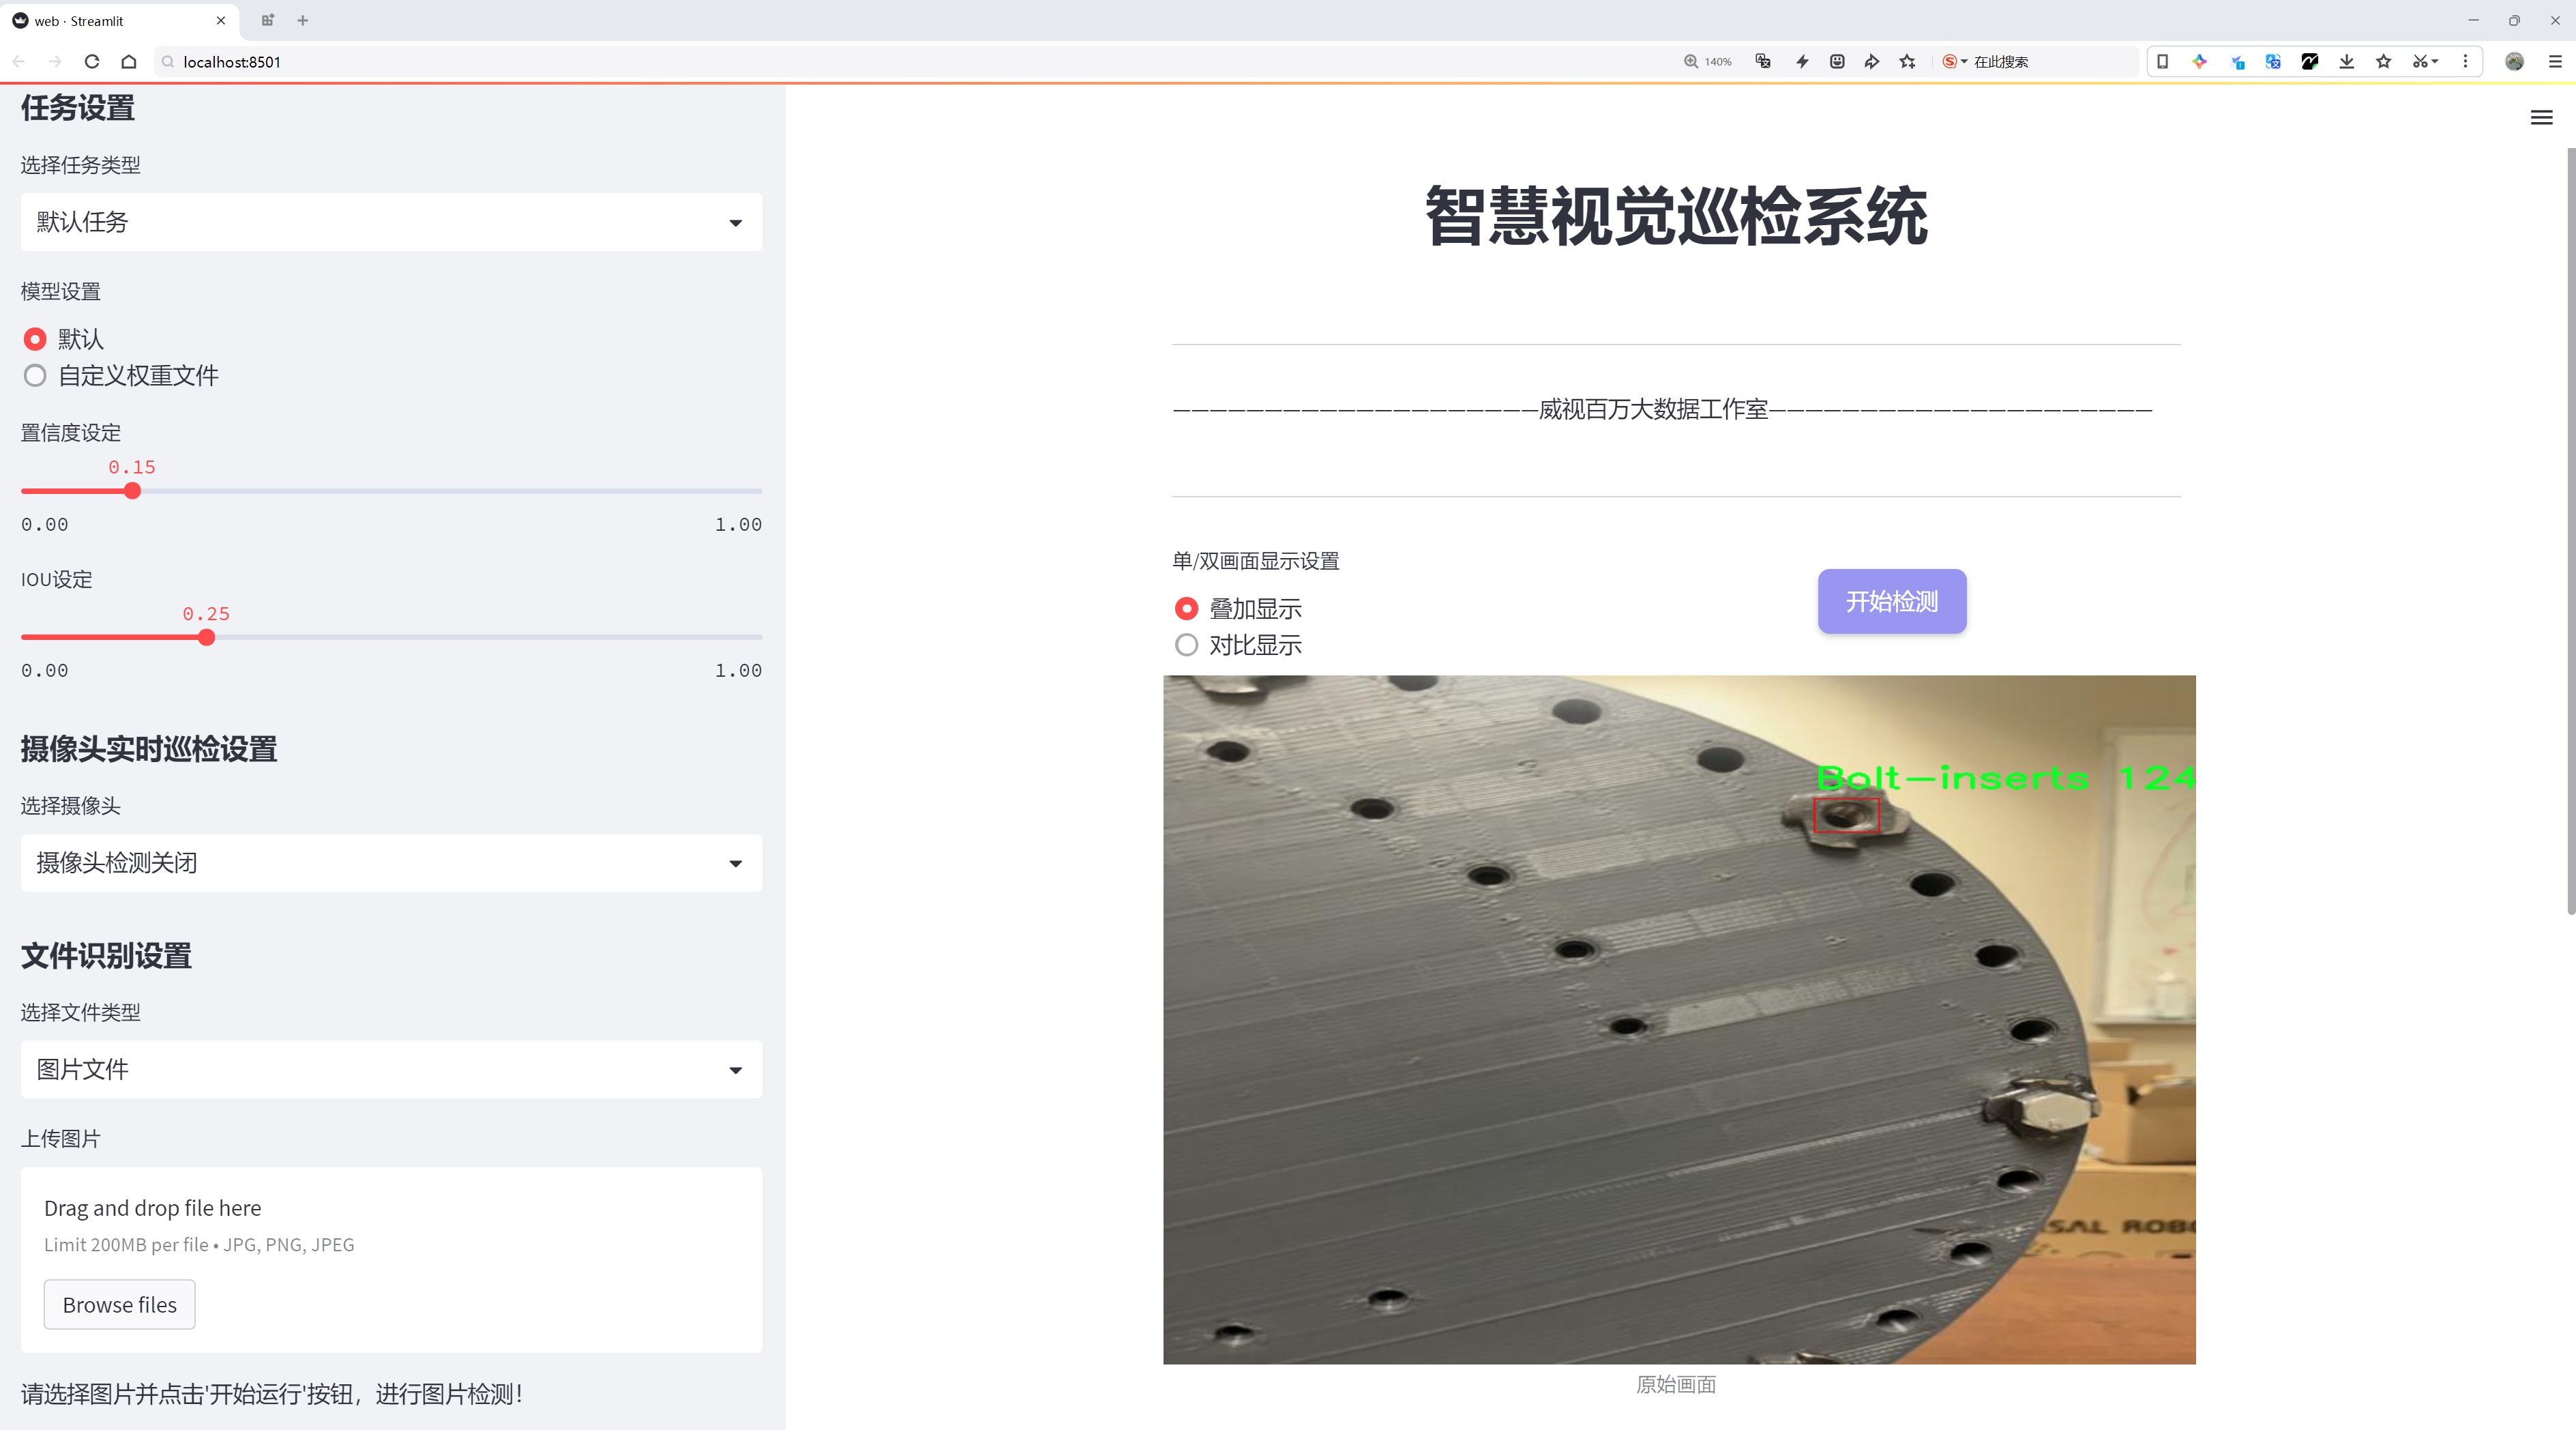Expand the 图片文件 file type dropdown
The width and height of the screenshot is (2576, 1430).
coord(391,1069)
